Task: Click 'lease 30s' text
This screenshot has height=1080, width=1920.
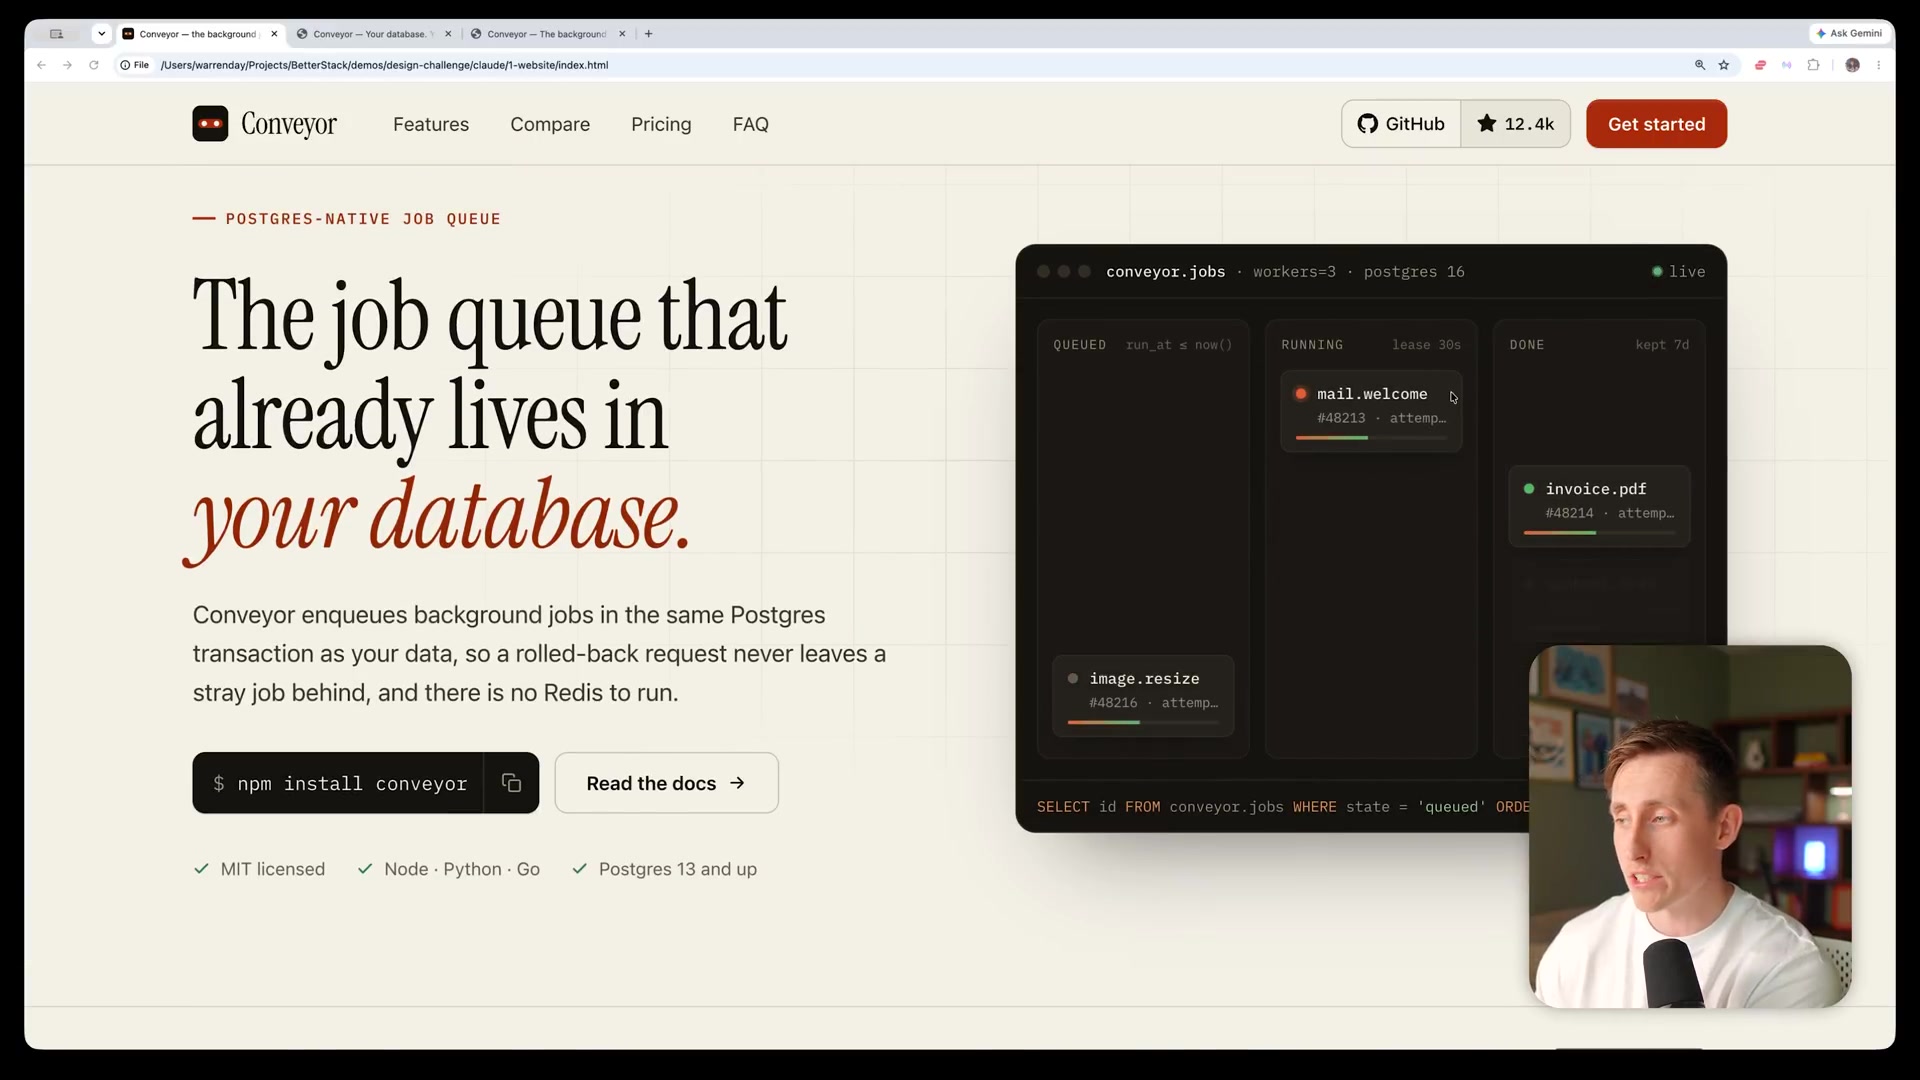Action: click(1426, 345)
